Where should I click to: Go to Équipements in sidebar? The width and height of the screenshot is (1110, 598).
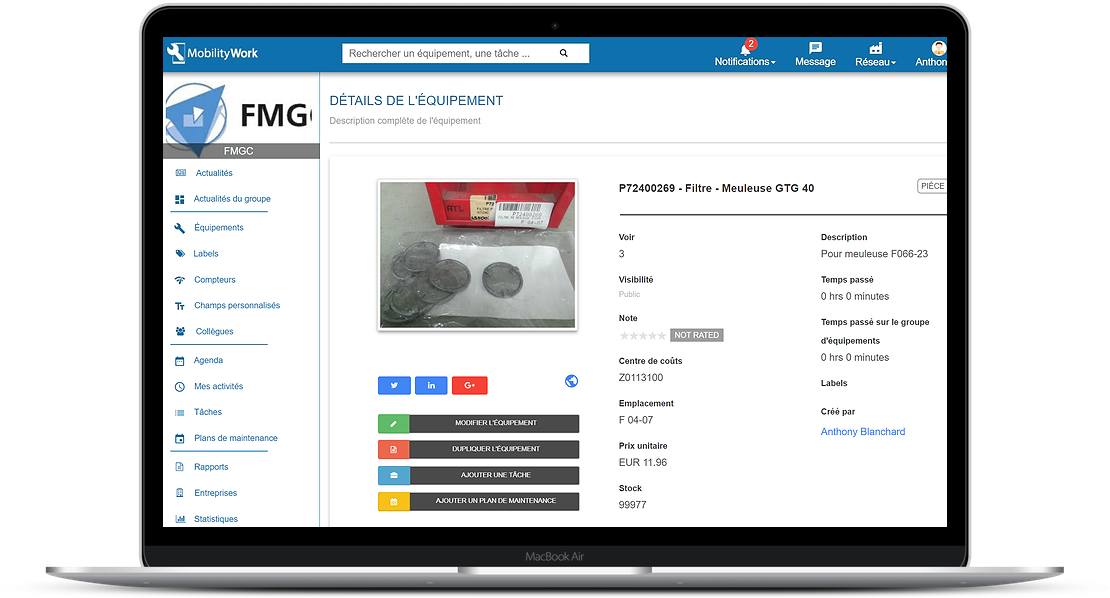click(219, 227)
